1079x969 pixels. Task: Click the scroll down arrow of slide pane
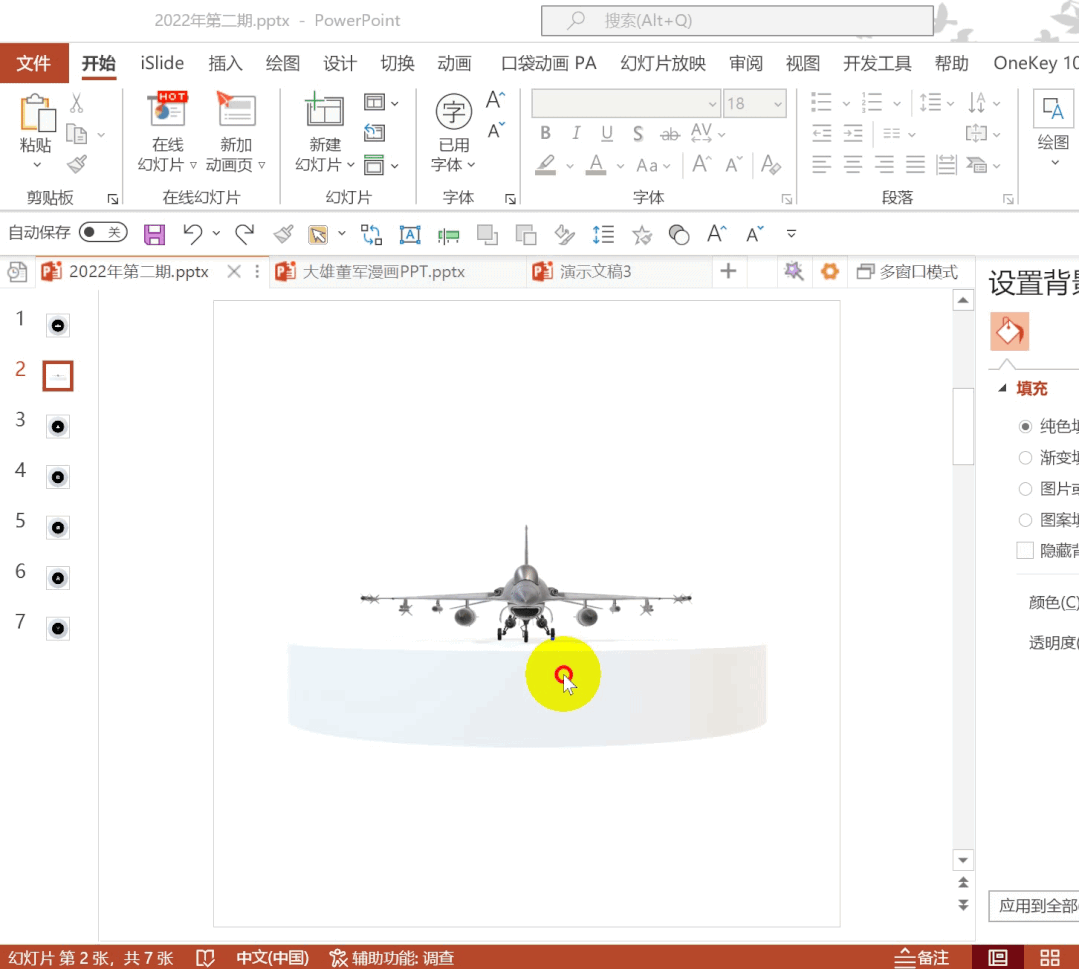pyautogui.click(x=963, y=860)
